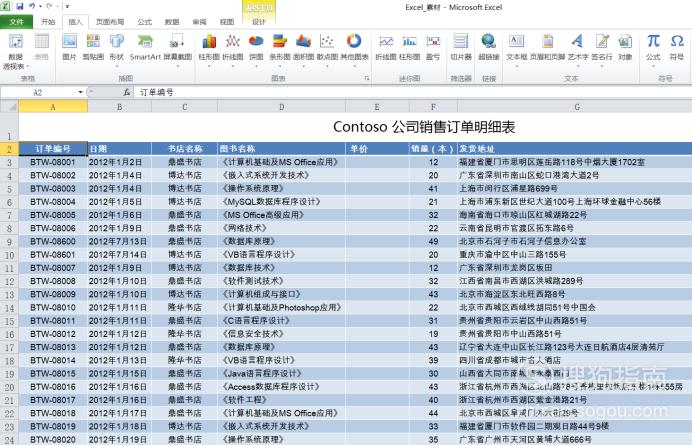This screenshot has width=692, height=445.
Task: Click the fx insert function button
Action: pos(127,92)
